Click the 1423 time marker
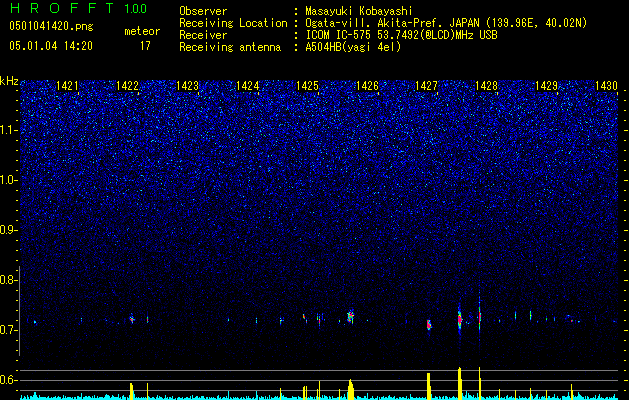The height and width of the screenshot is (400, 629). [187, 86]
